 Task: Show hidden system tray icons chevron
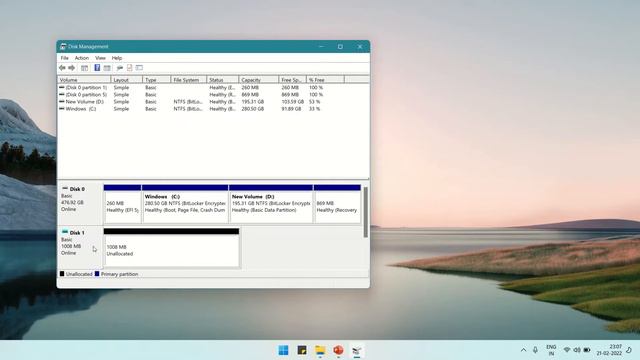(523, 350)
